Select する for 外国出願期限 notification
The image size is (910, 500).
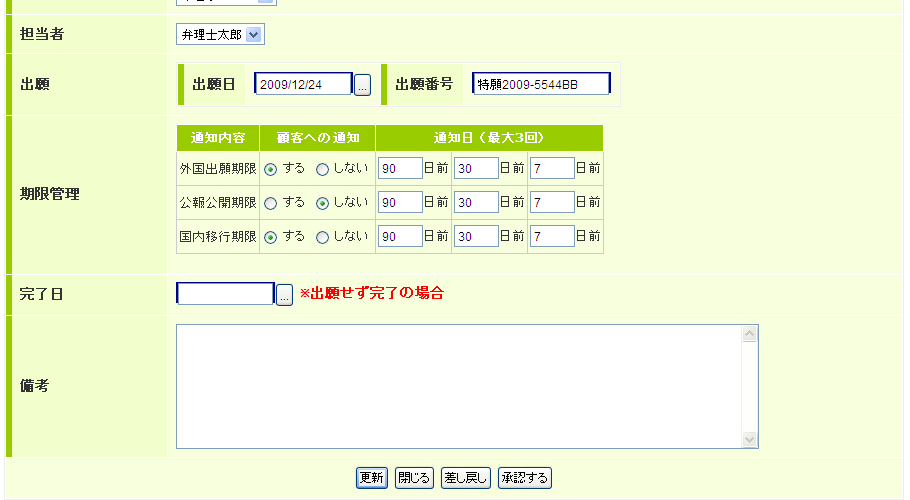[x=270, y=169]
